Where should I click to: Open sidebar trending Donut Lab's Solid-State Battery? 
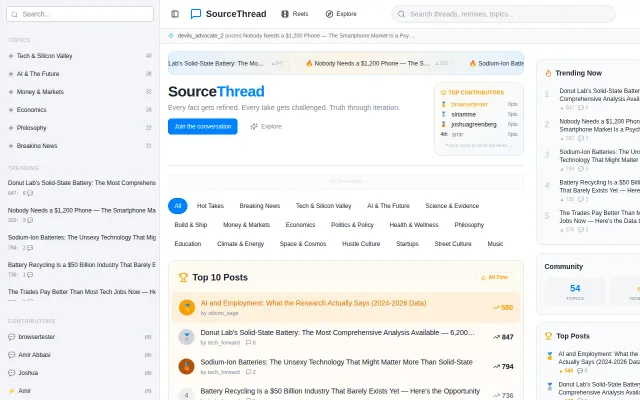pos(82,187)
